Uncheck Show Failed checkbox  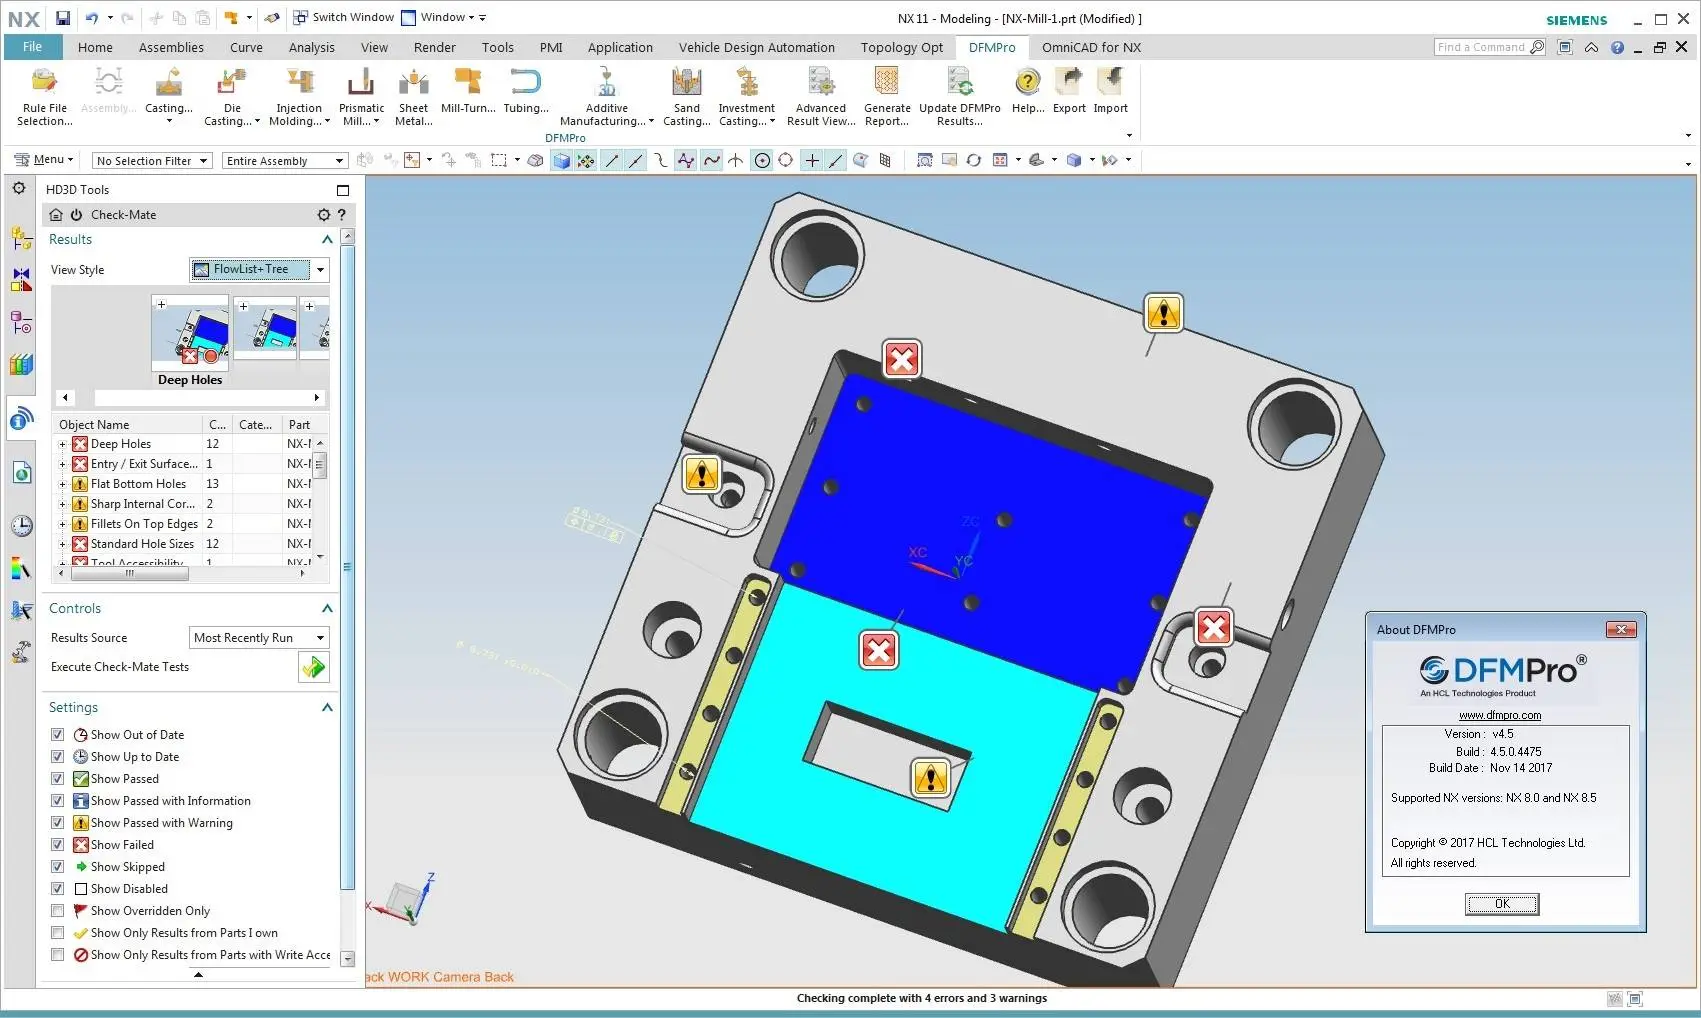pyautogui.click(x=58, y=845)
